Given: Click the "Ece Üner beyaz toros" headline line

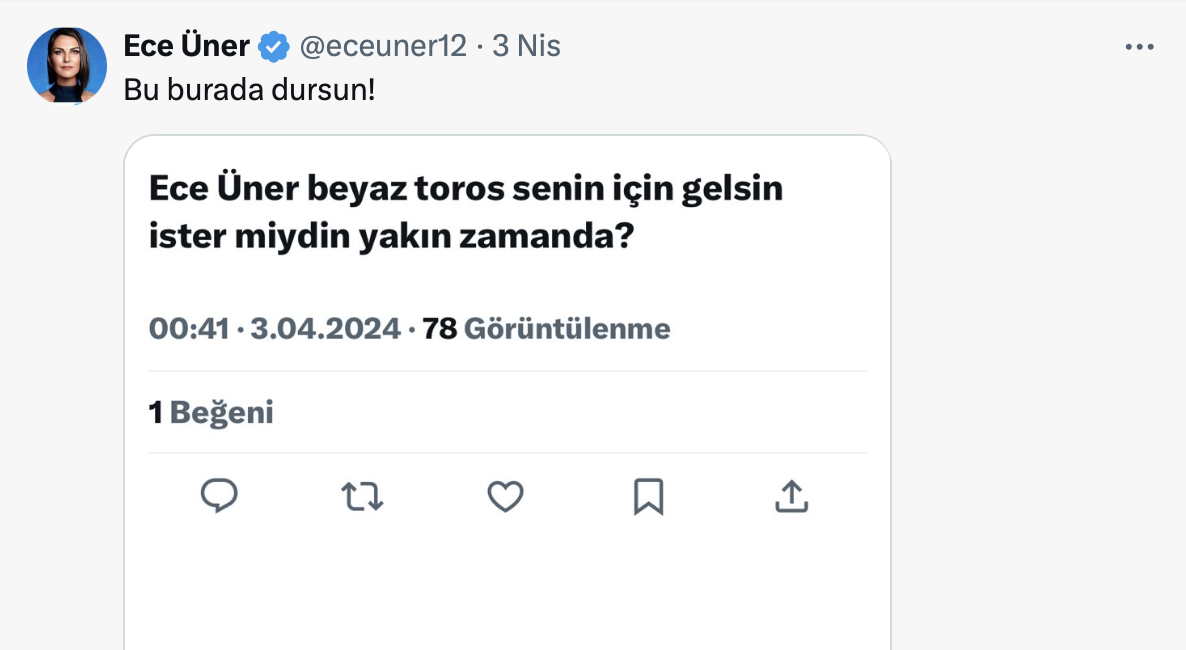Looking at the screenshot, I should click(x=465, y=189).
